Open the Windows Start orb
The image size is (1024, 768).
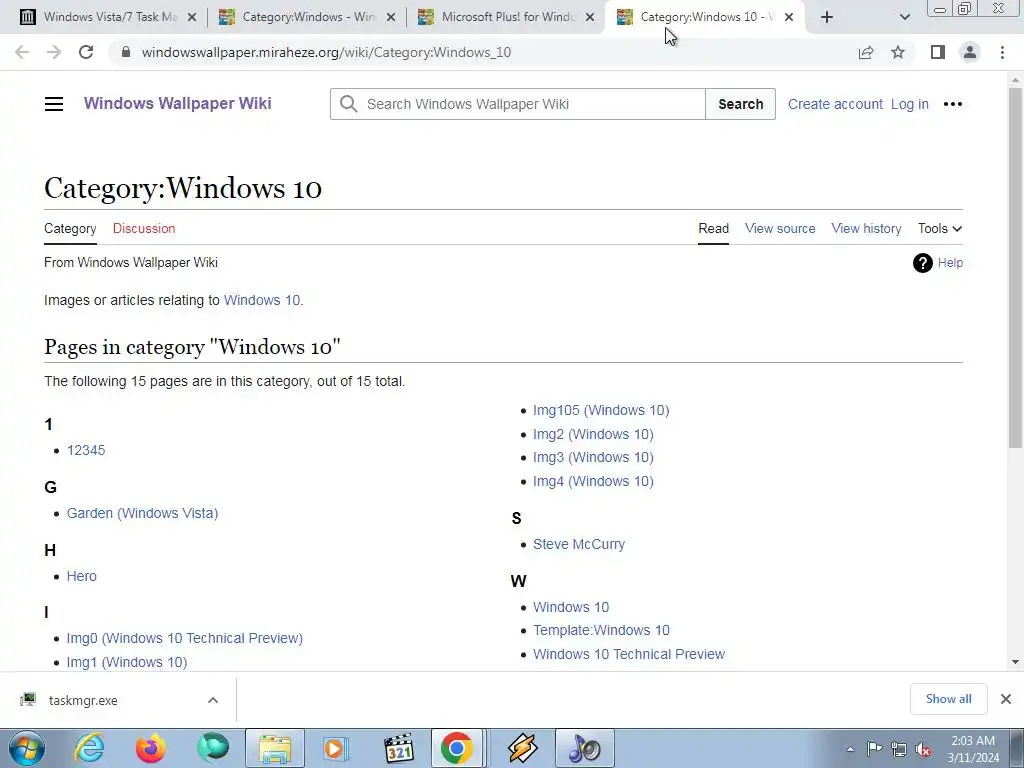[26, 748]
